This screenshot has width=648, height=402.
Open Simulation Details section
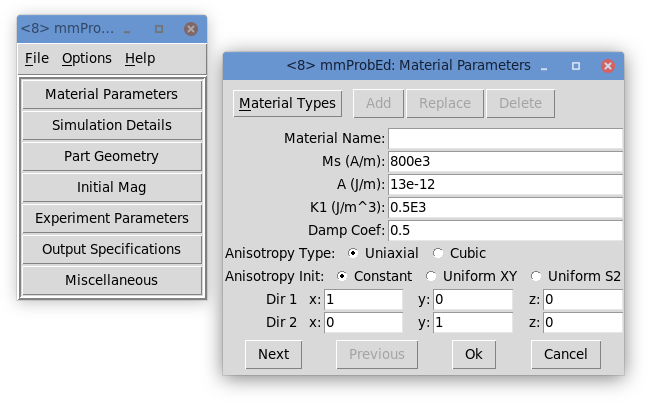tap(111, 126)
